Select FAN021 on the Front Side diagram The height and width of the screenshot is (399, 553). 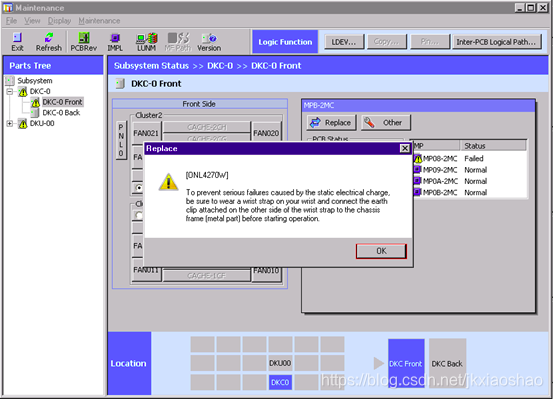click(146, 133)
